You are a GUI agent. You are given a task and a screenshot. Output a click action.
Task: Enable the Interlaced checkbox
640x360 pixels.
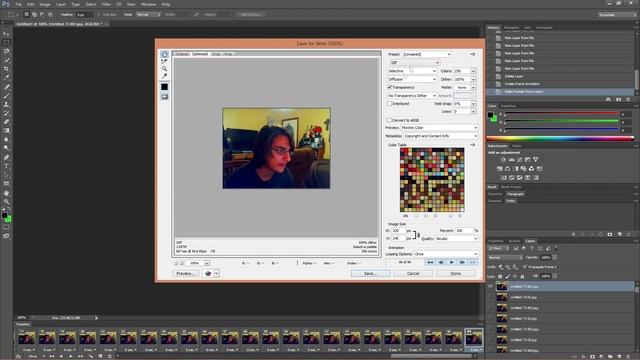click(389, 104)
